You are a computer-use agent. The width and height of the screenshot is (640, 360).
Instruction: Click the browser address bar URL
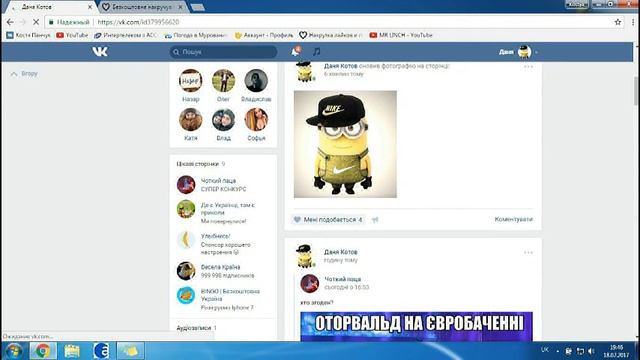pos(138,22)
